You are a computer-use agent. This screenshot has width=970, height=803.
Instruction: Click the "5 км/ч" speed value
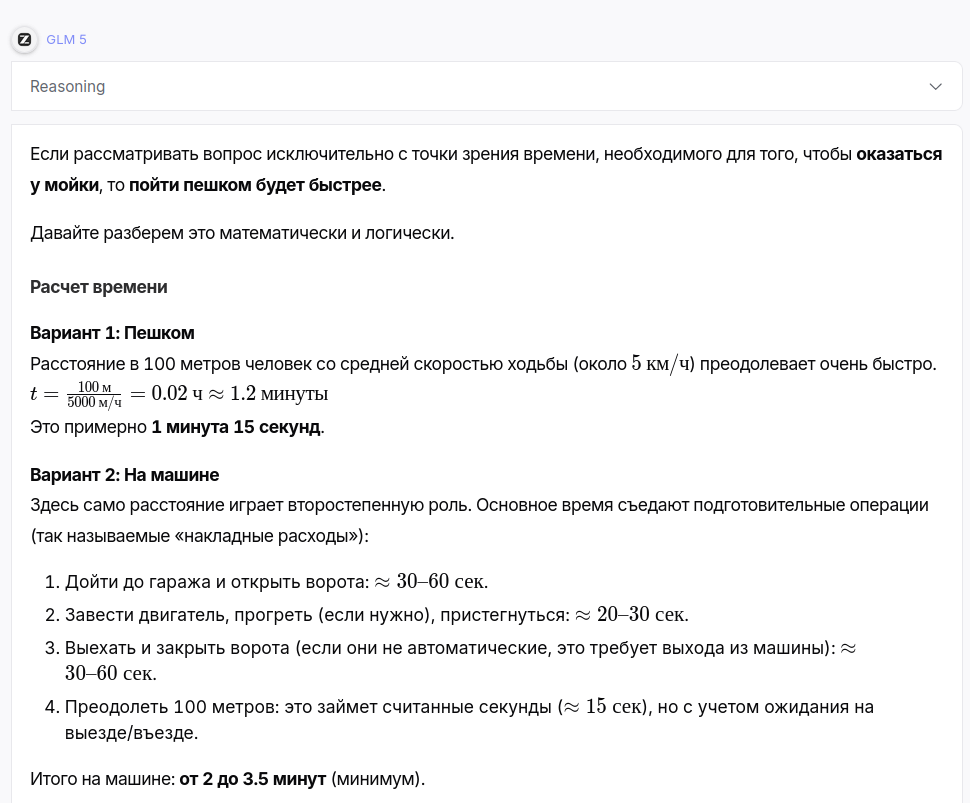667,363
